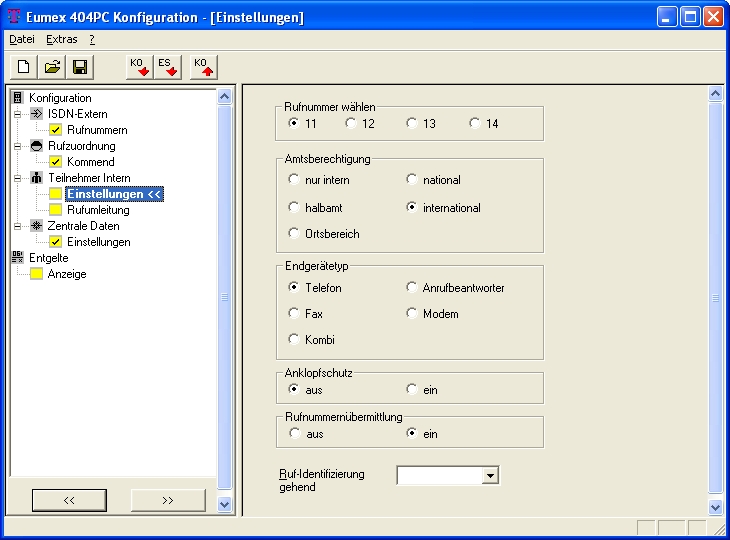
Task: Select Kommend in the tree
Action: pyautogui.click(x=91, y=162)
